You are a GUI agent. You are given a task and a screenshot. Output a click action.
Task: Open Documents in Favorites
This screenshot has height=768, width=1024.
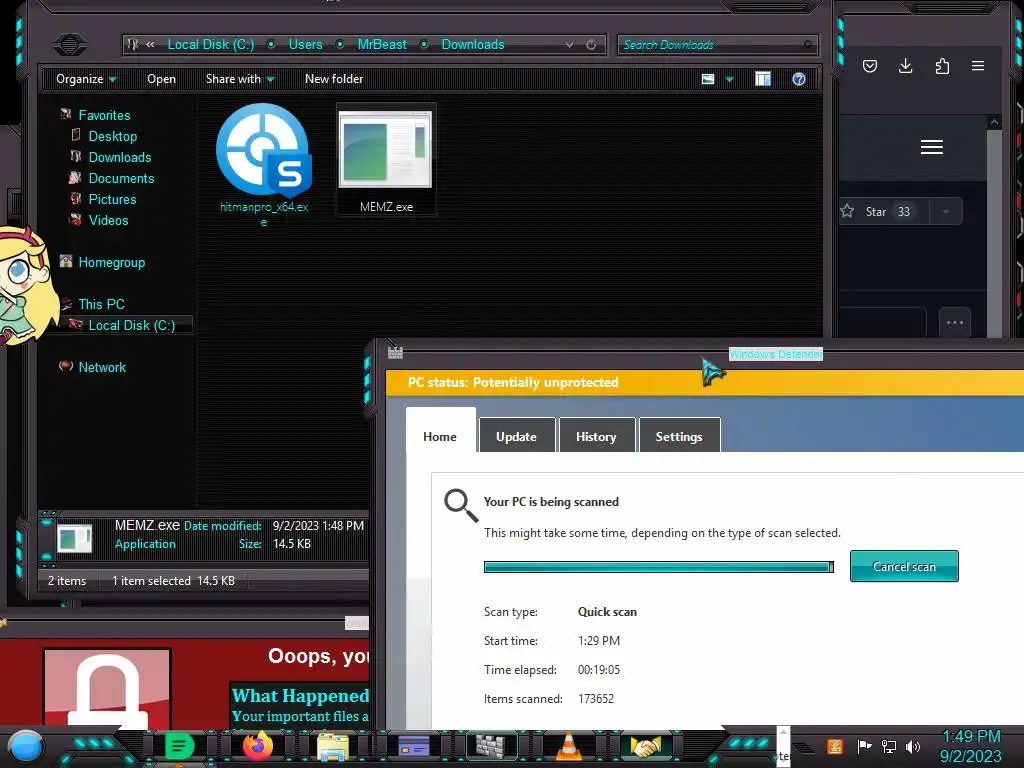coord(121,178)
